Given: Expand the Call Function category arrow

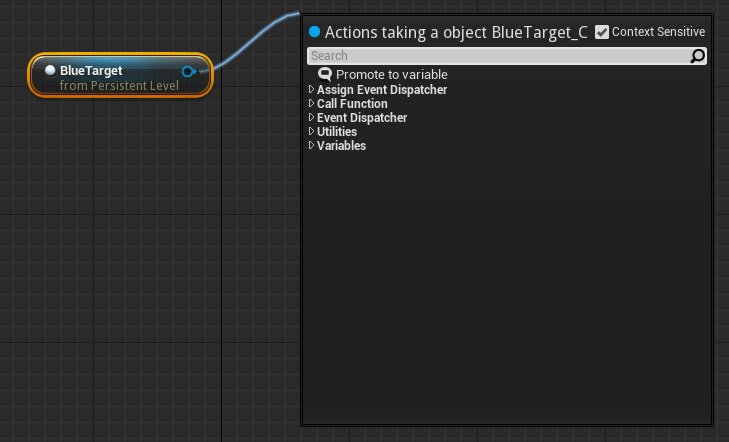Looking at the screenshot, I should coord(311,103).
